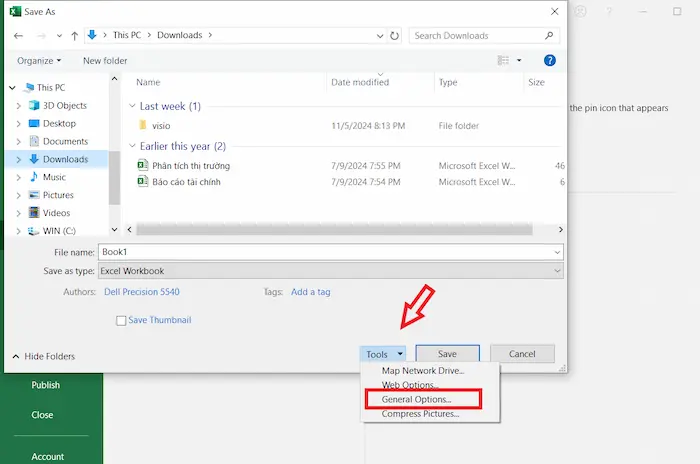The width and height of the screenshot is (700, 464).
Task: Click the Dell Precision 5540 author link
Action: tap(142, 292)
